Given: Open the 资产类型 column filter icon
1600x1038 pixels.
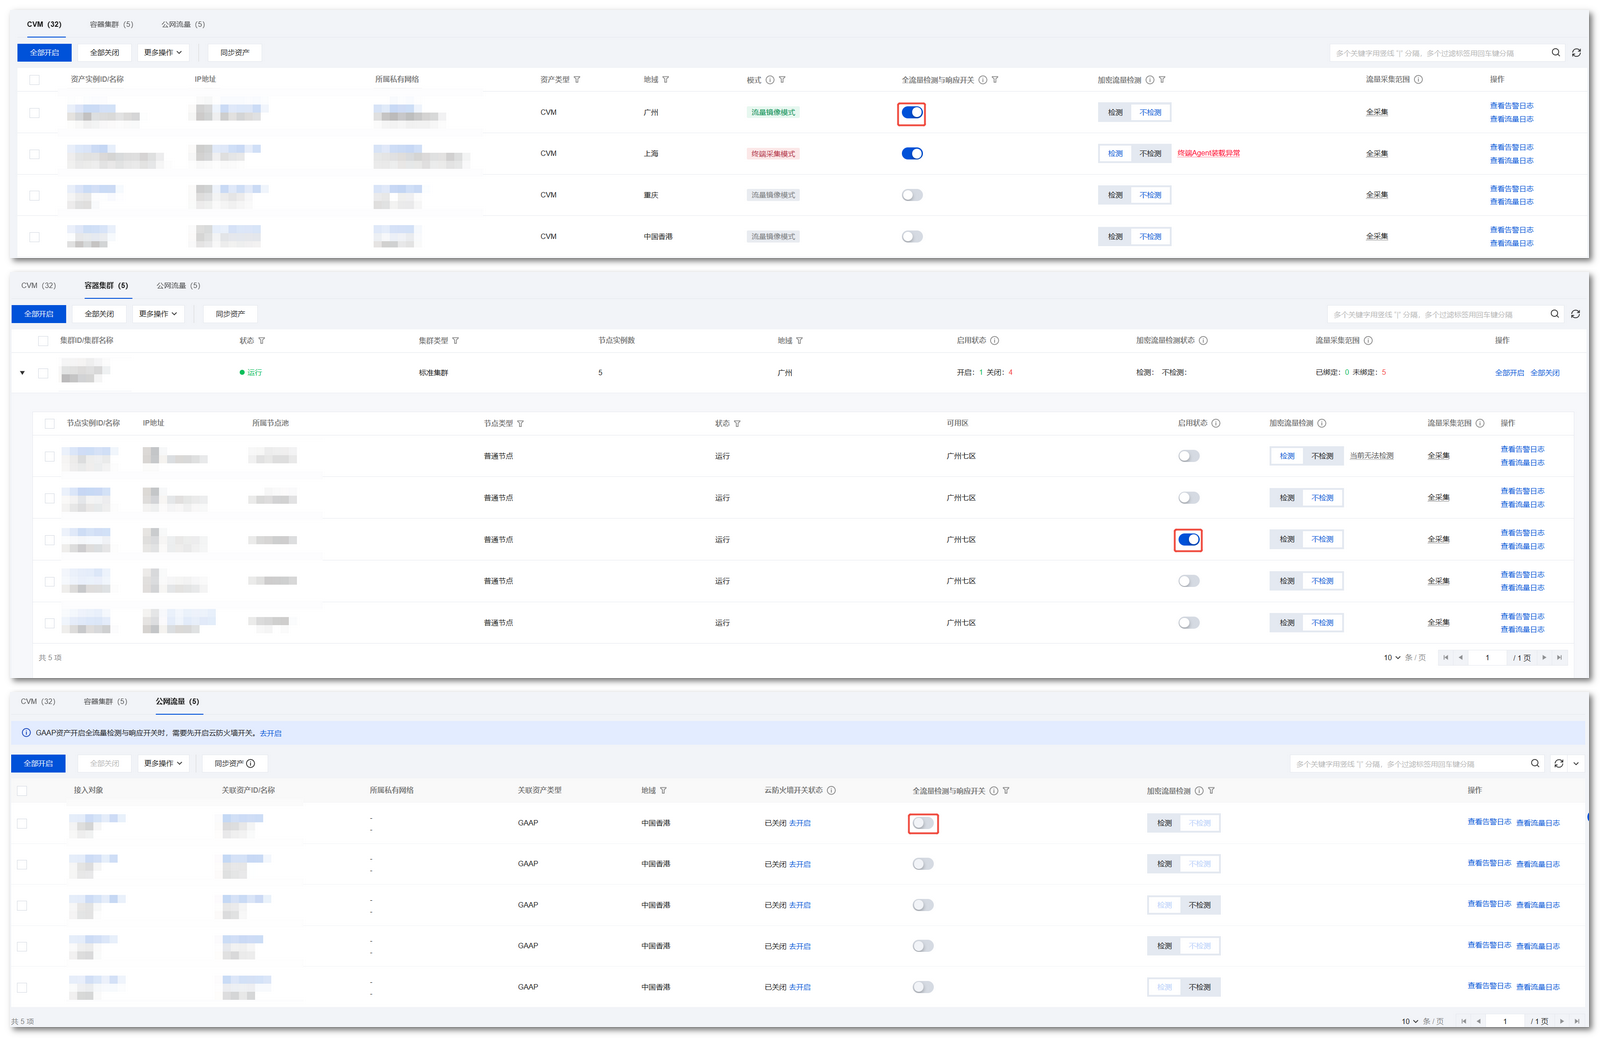Looking at the screenshot, I should 577,80.
